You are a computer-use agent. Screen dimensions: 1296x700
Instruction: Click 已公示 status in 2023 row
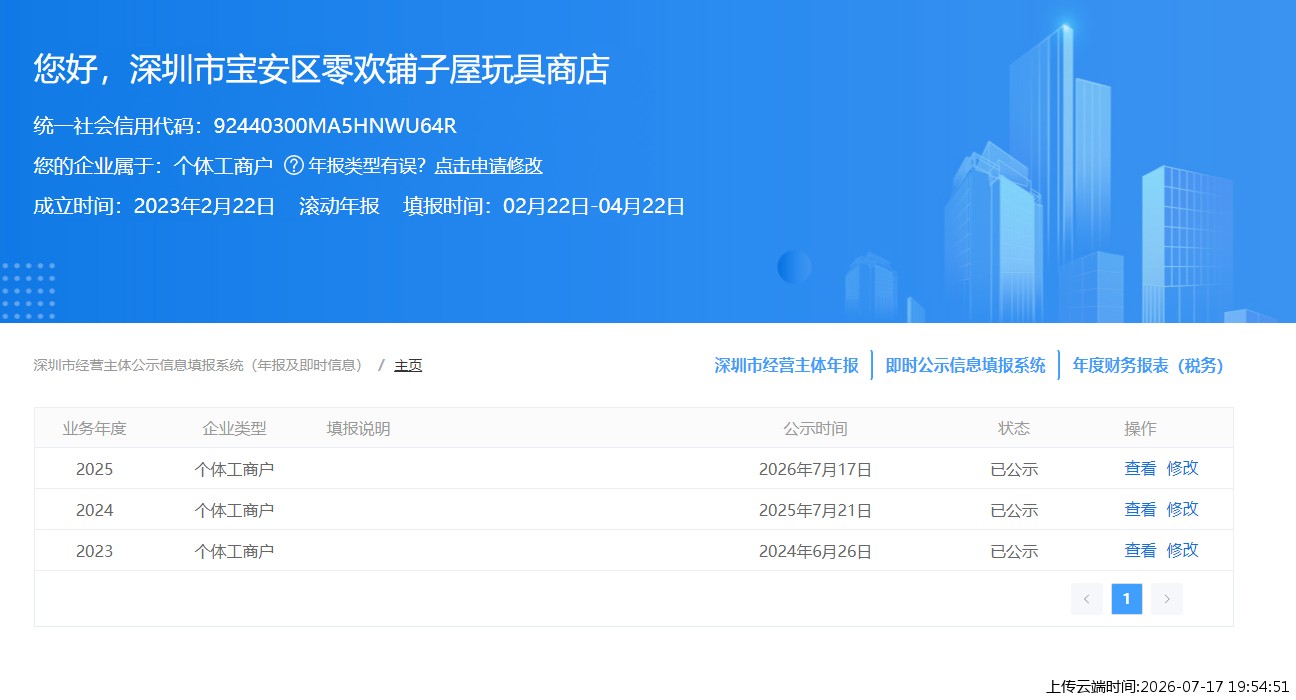pyautogui.click(x=1014, y=552)
